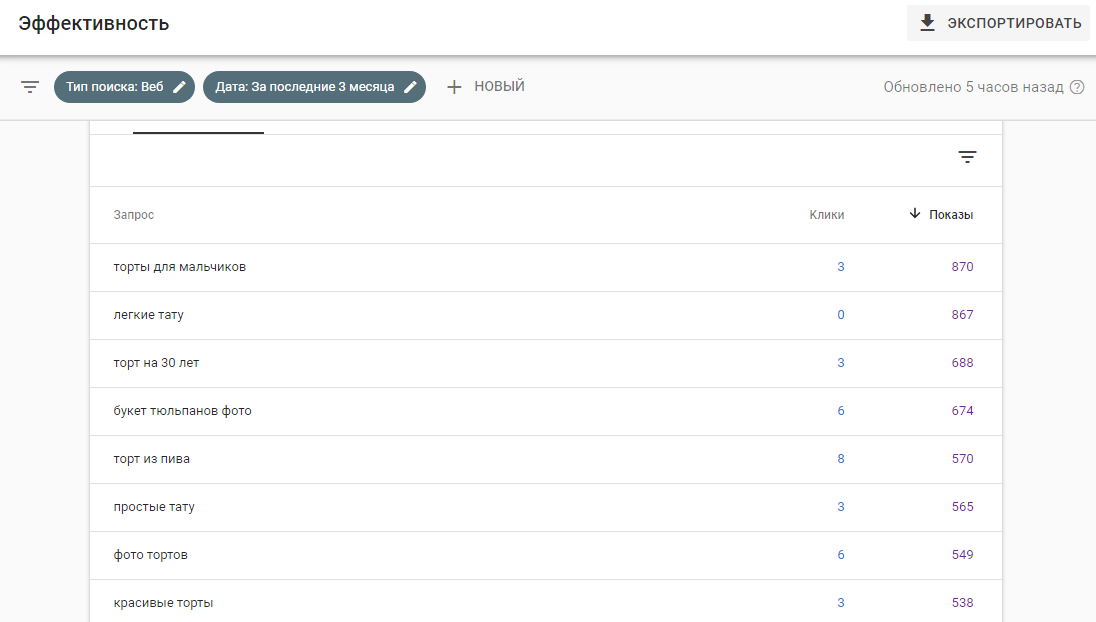Open query row красивые торты

546,602
